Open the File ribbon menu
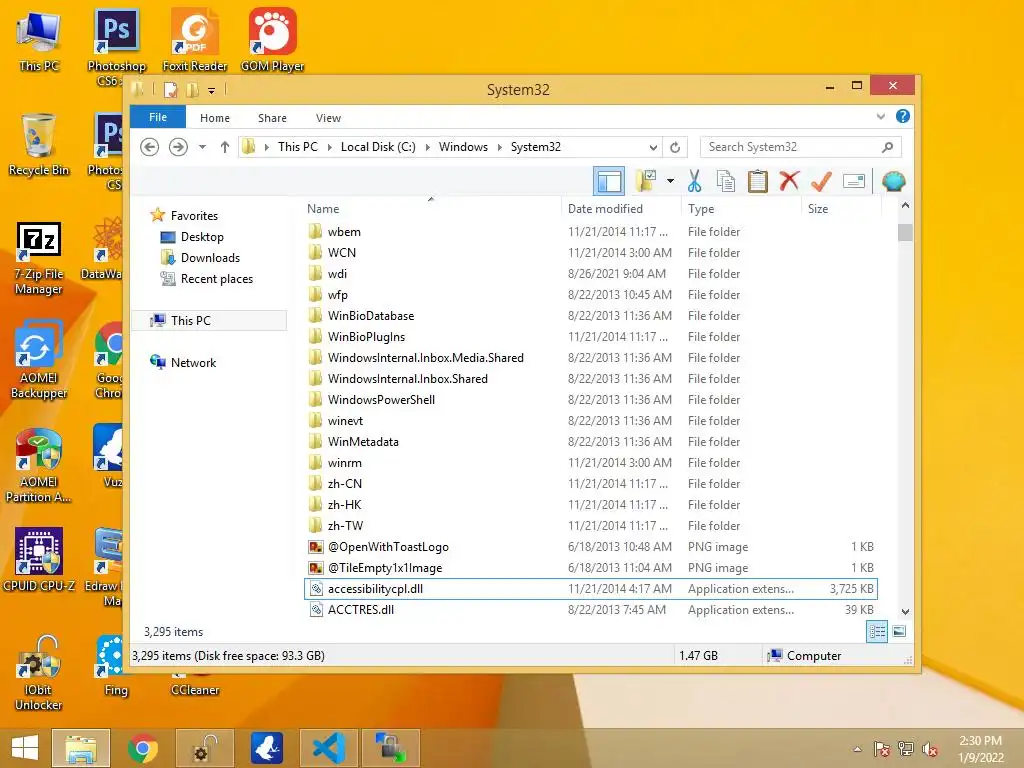This screenshot has width=1024, height=768. 158,117
